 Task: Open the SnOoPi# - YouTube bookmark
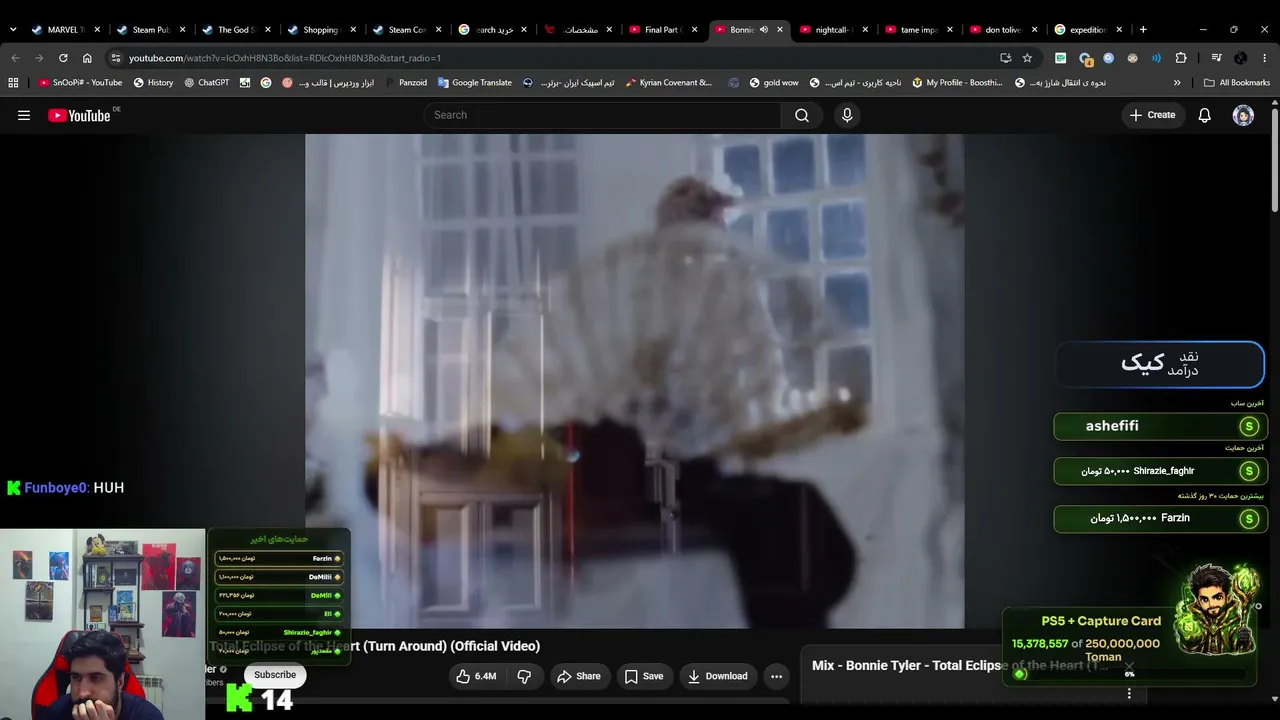(x=81, y=83)
